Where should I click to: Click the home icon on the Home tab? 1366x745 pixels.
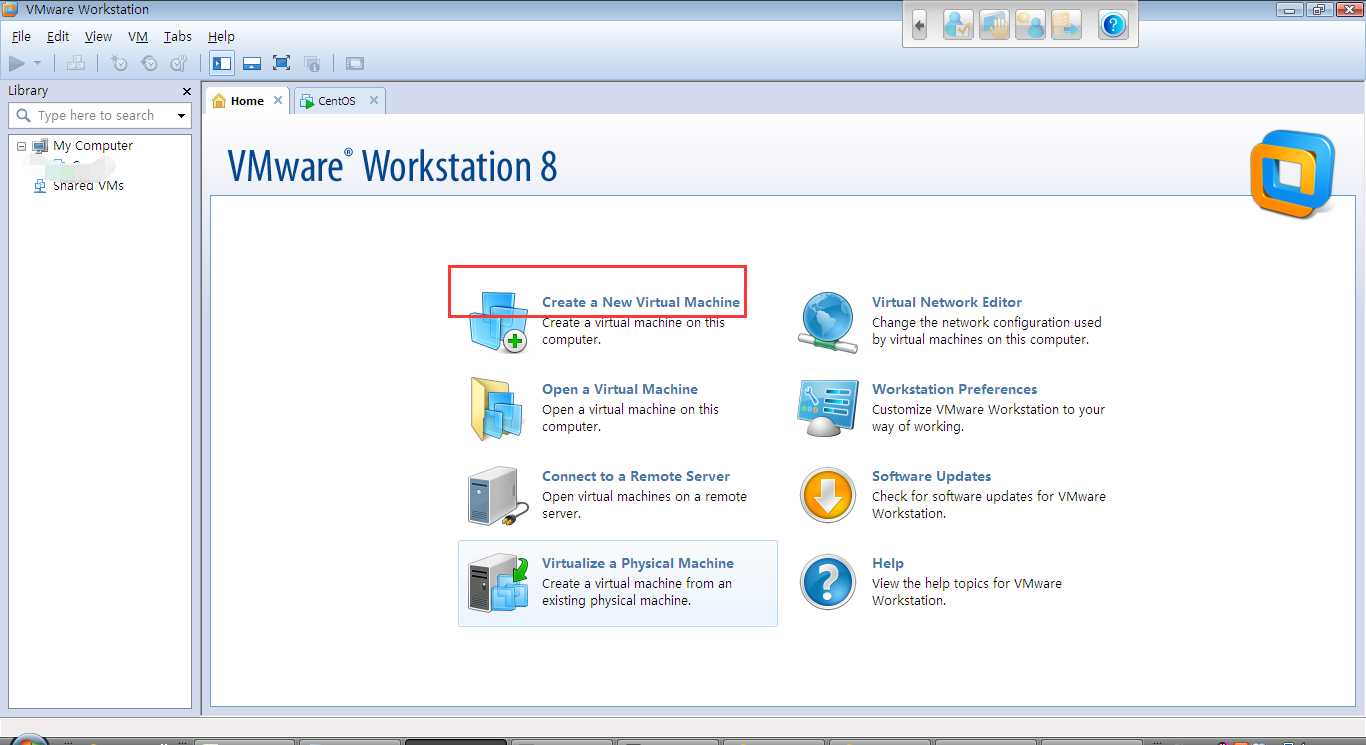(219, 101)
